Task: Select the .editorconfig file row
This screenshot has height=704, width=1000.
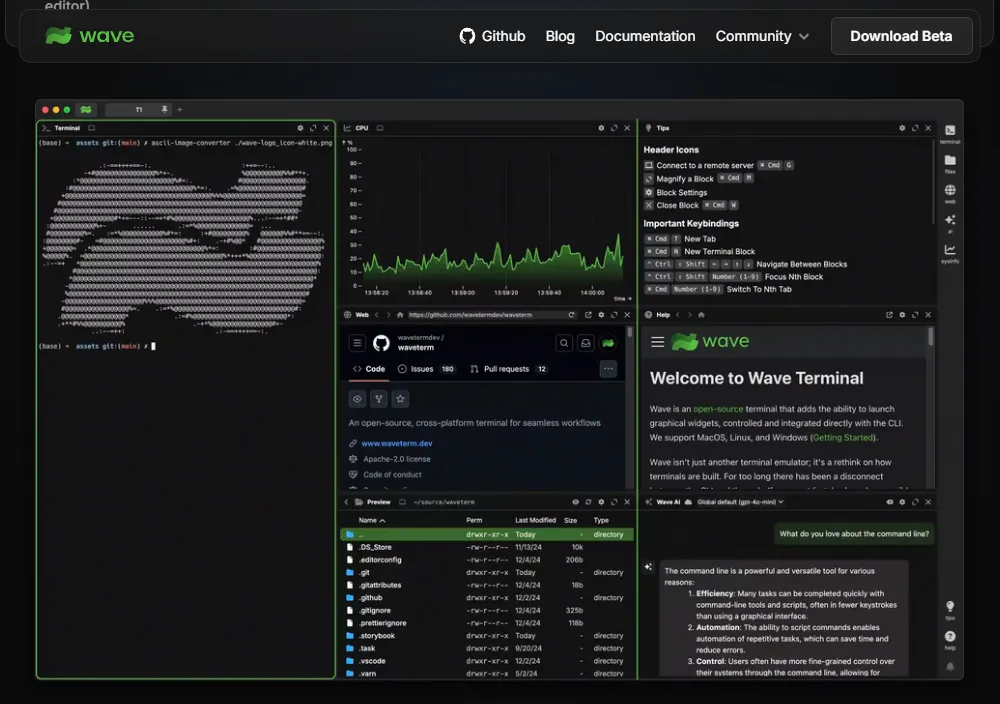Action: [x=487, y=560]
